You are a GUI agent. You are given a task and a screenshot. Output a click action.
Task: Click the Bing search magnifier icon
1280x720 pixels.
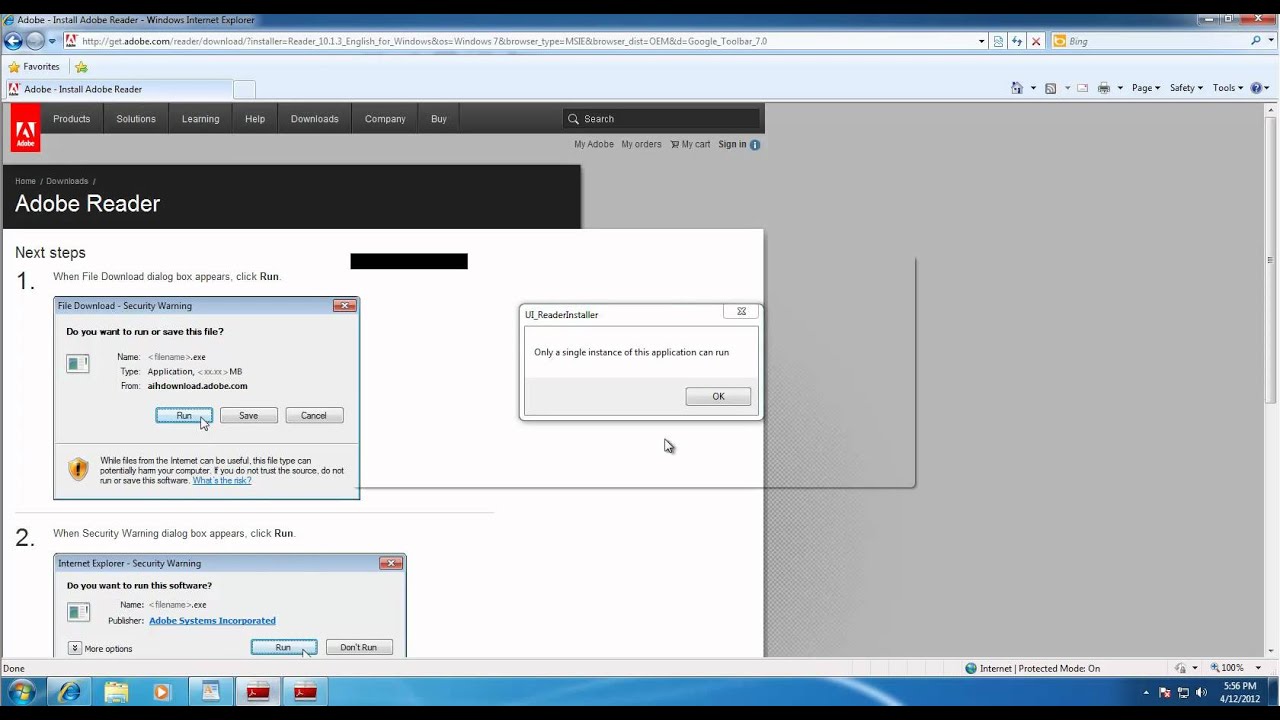pos(1256,41)
